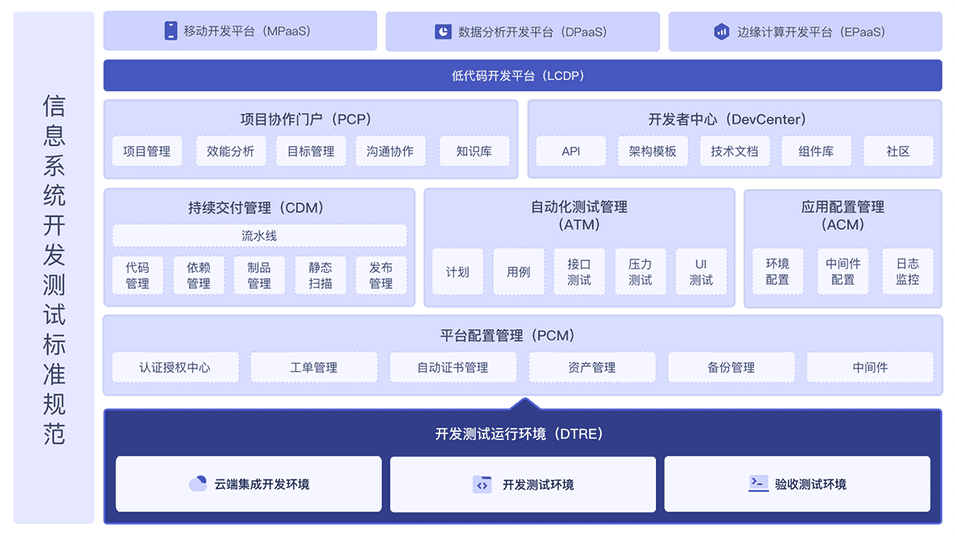This screenshot has height=537, width=955.
Task: Click the cloud icon for 云端集成开发环境
Action: point(198,484)
